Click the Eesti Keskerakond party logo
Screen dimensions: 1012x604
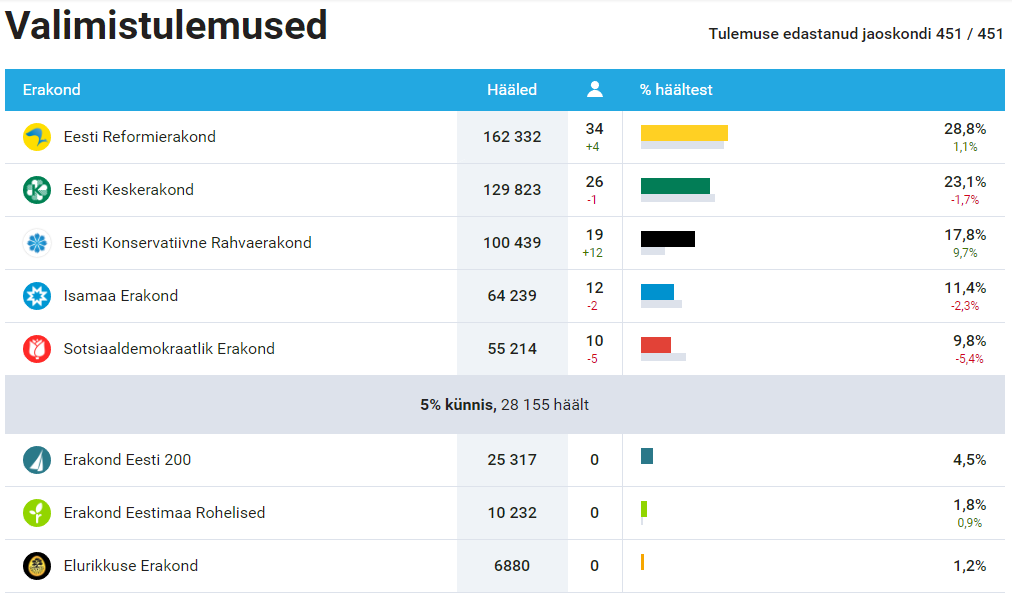pyautogui.click(x=37, y=190)
